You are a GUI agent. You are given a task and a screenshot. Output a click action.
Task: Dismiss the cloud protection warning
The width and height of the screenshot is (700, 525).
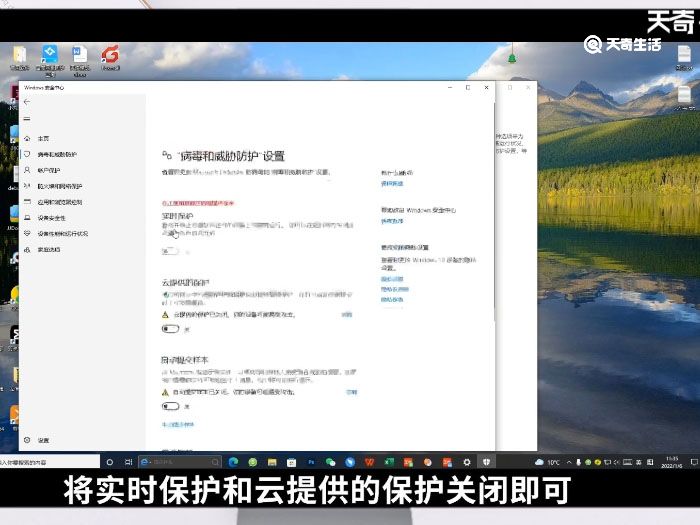pos(347,315)
